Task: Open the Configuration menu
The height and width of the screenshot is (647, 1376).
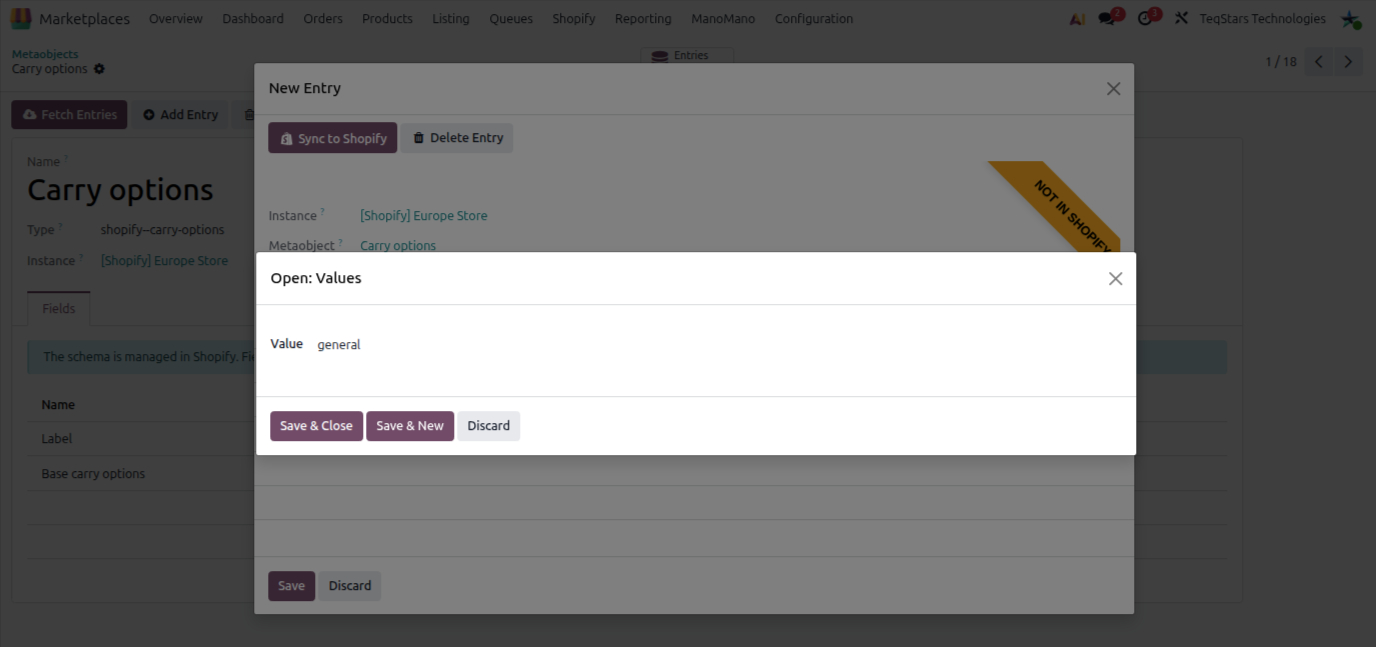Action: [814, 18]
